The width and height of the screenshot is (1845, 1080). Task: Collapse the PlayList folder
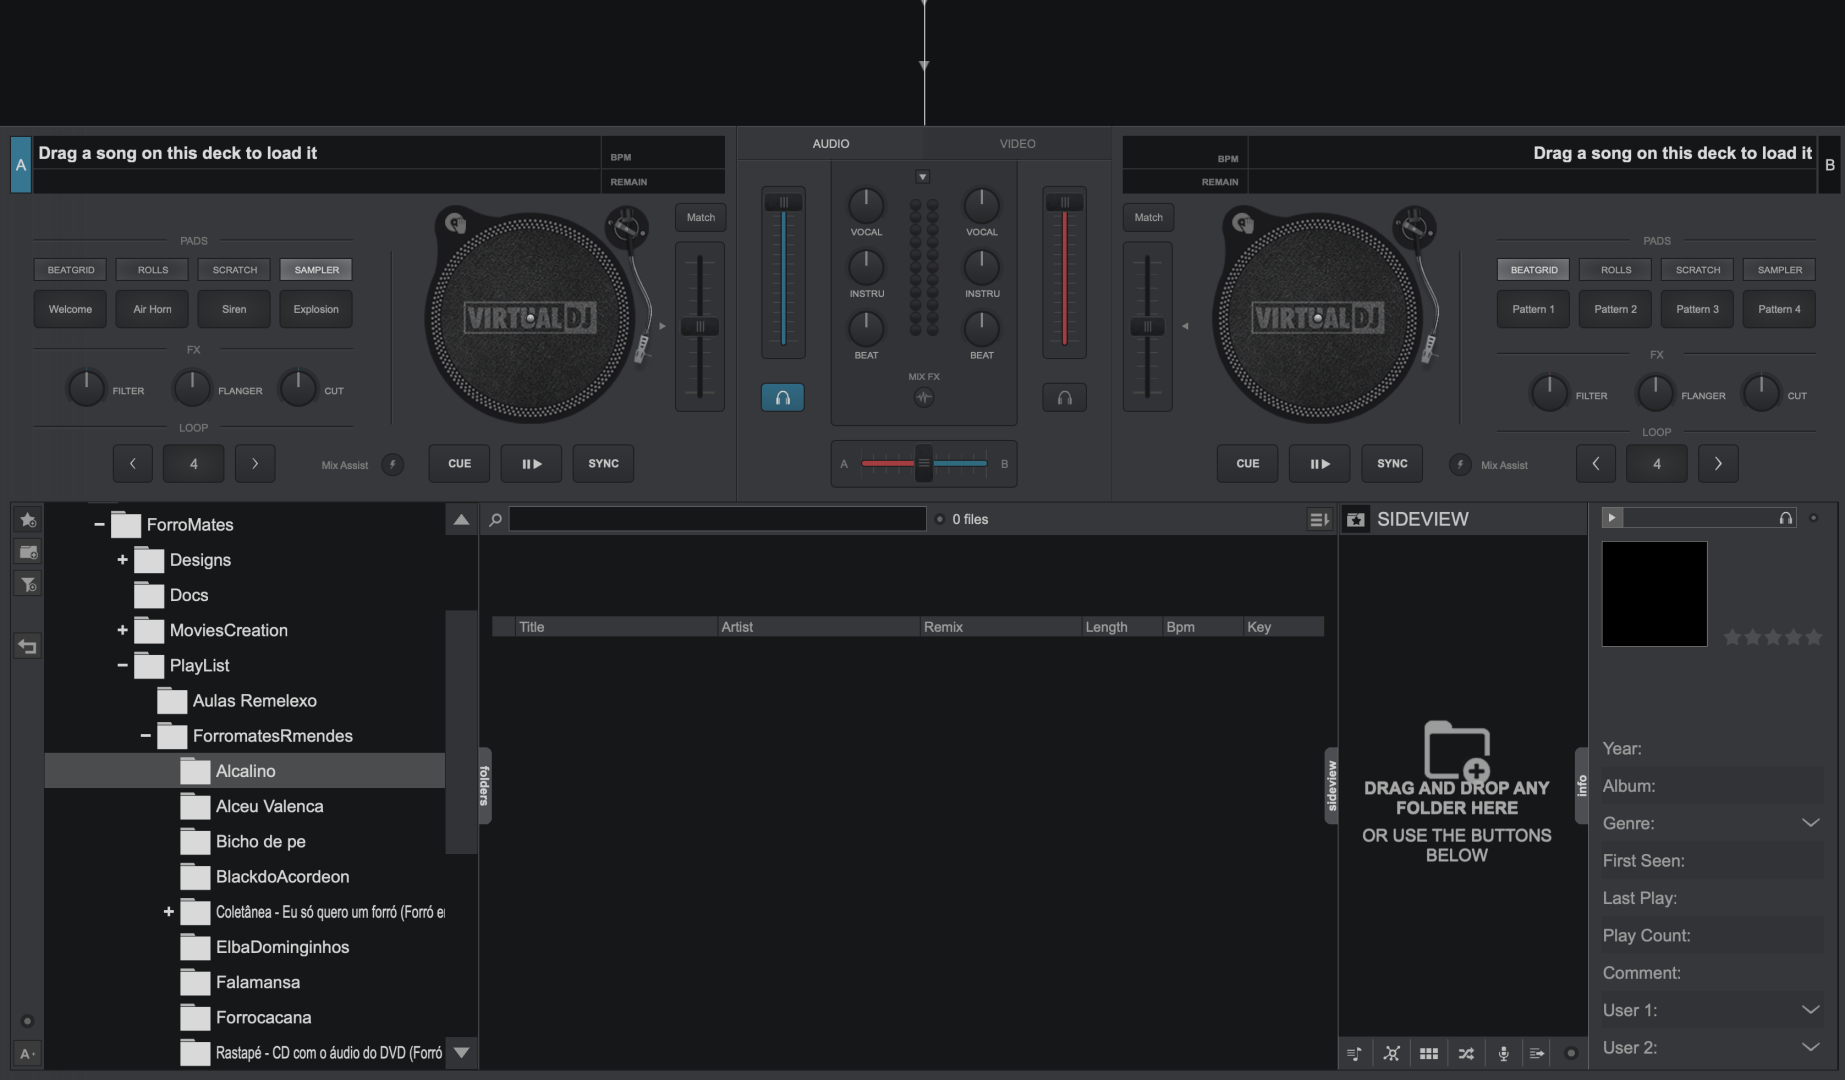click(x=122, y=665)
